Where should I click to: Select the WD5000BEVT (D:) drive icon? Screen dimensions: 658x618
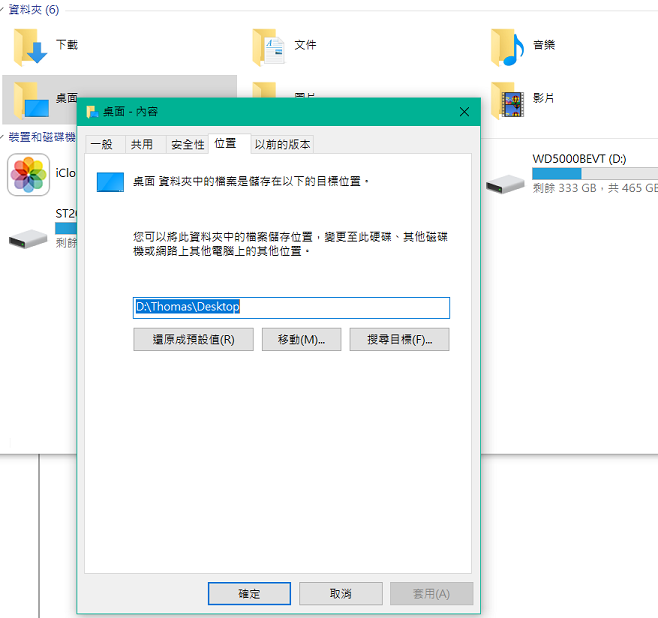click(505, 184)
